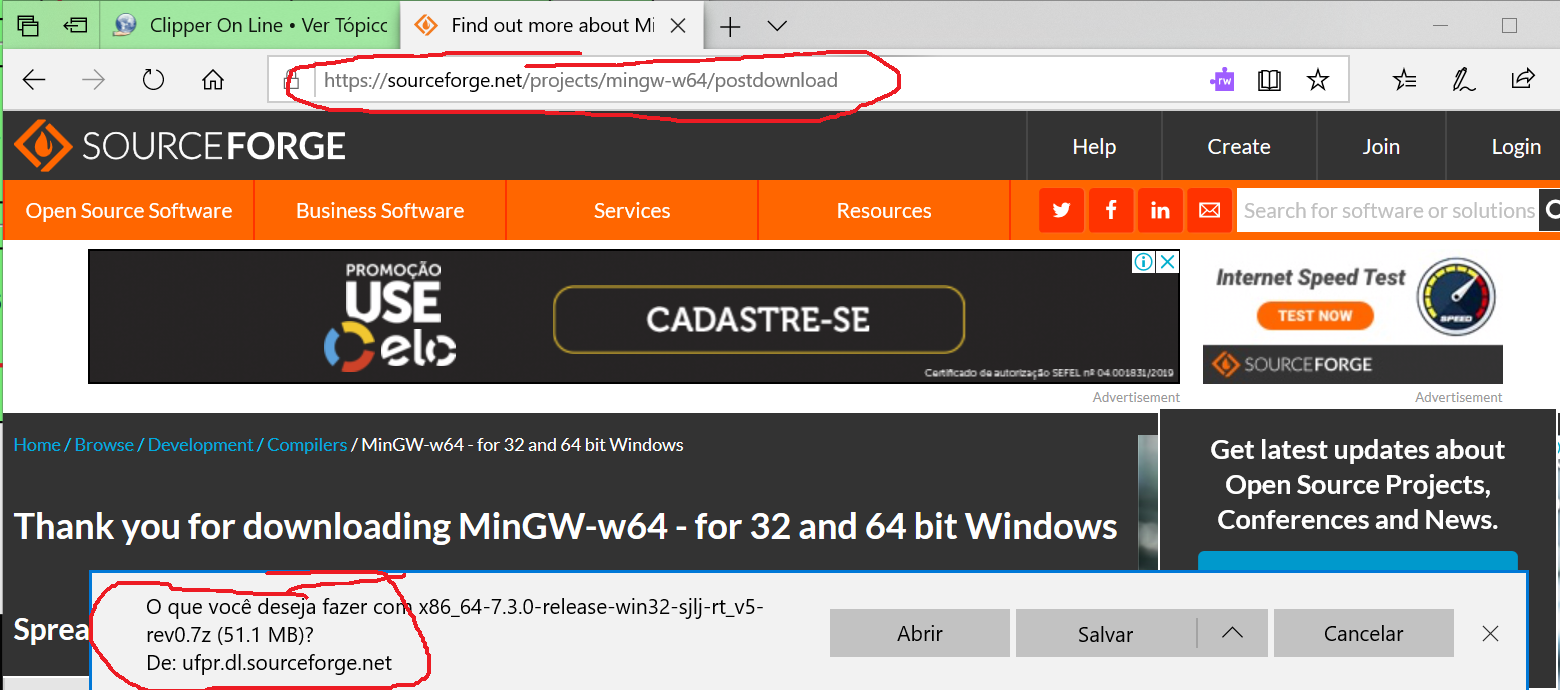Refresh the current page
1560x690 pixels.
coord(153,80)
